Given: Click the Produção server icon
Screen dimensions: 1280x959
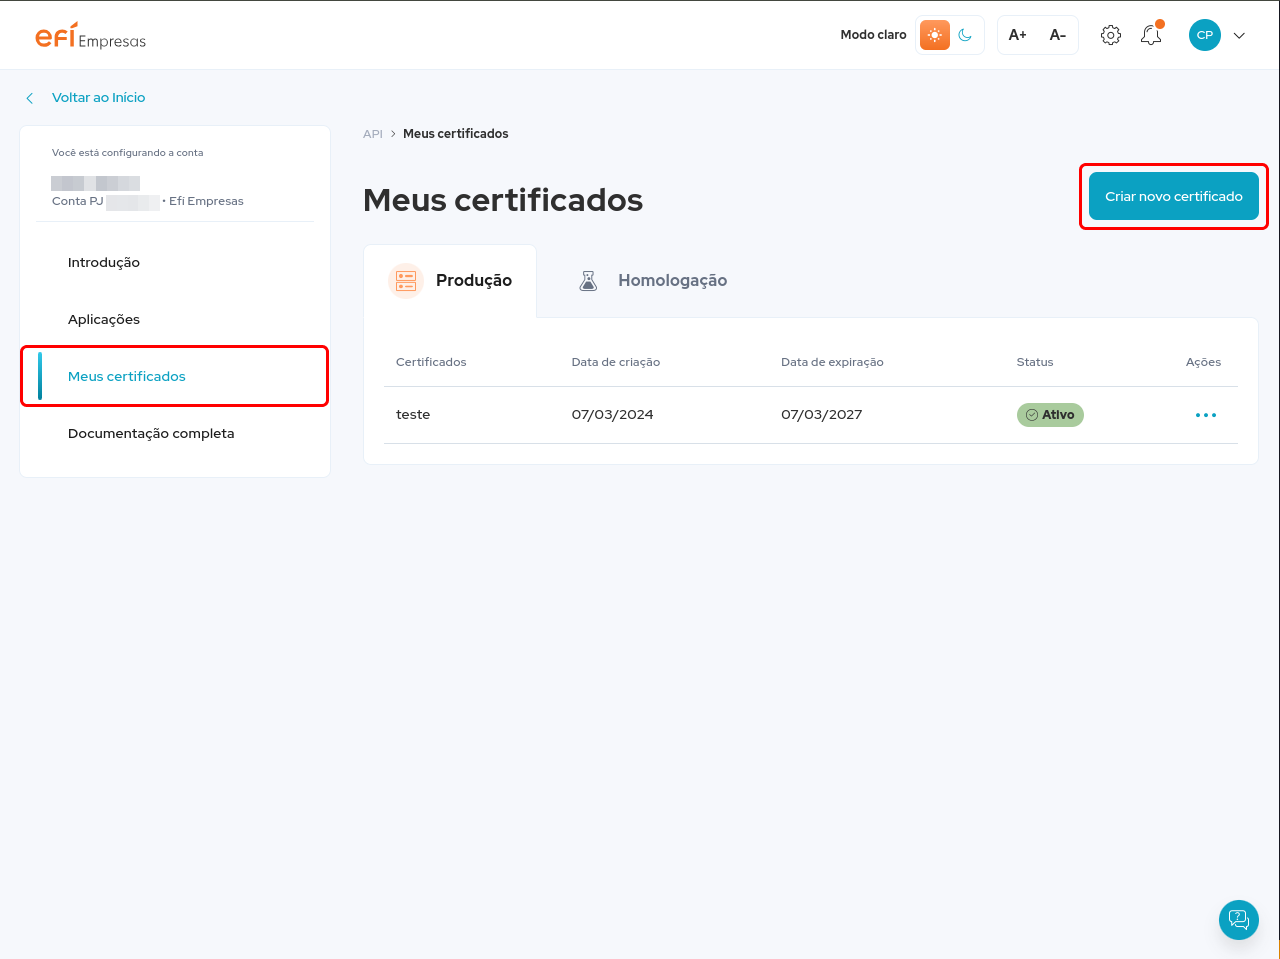Looking at the screenshot, I should pyautogui.click(x=406, y=281).
